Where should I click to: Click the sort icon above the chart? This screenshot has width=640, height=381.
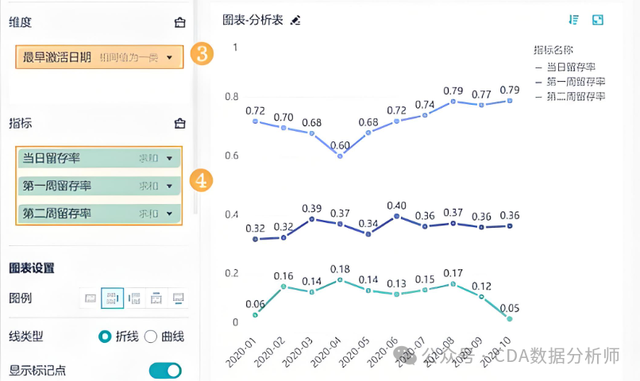pos(574,20)
